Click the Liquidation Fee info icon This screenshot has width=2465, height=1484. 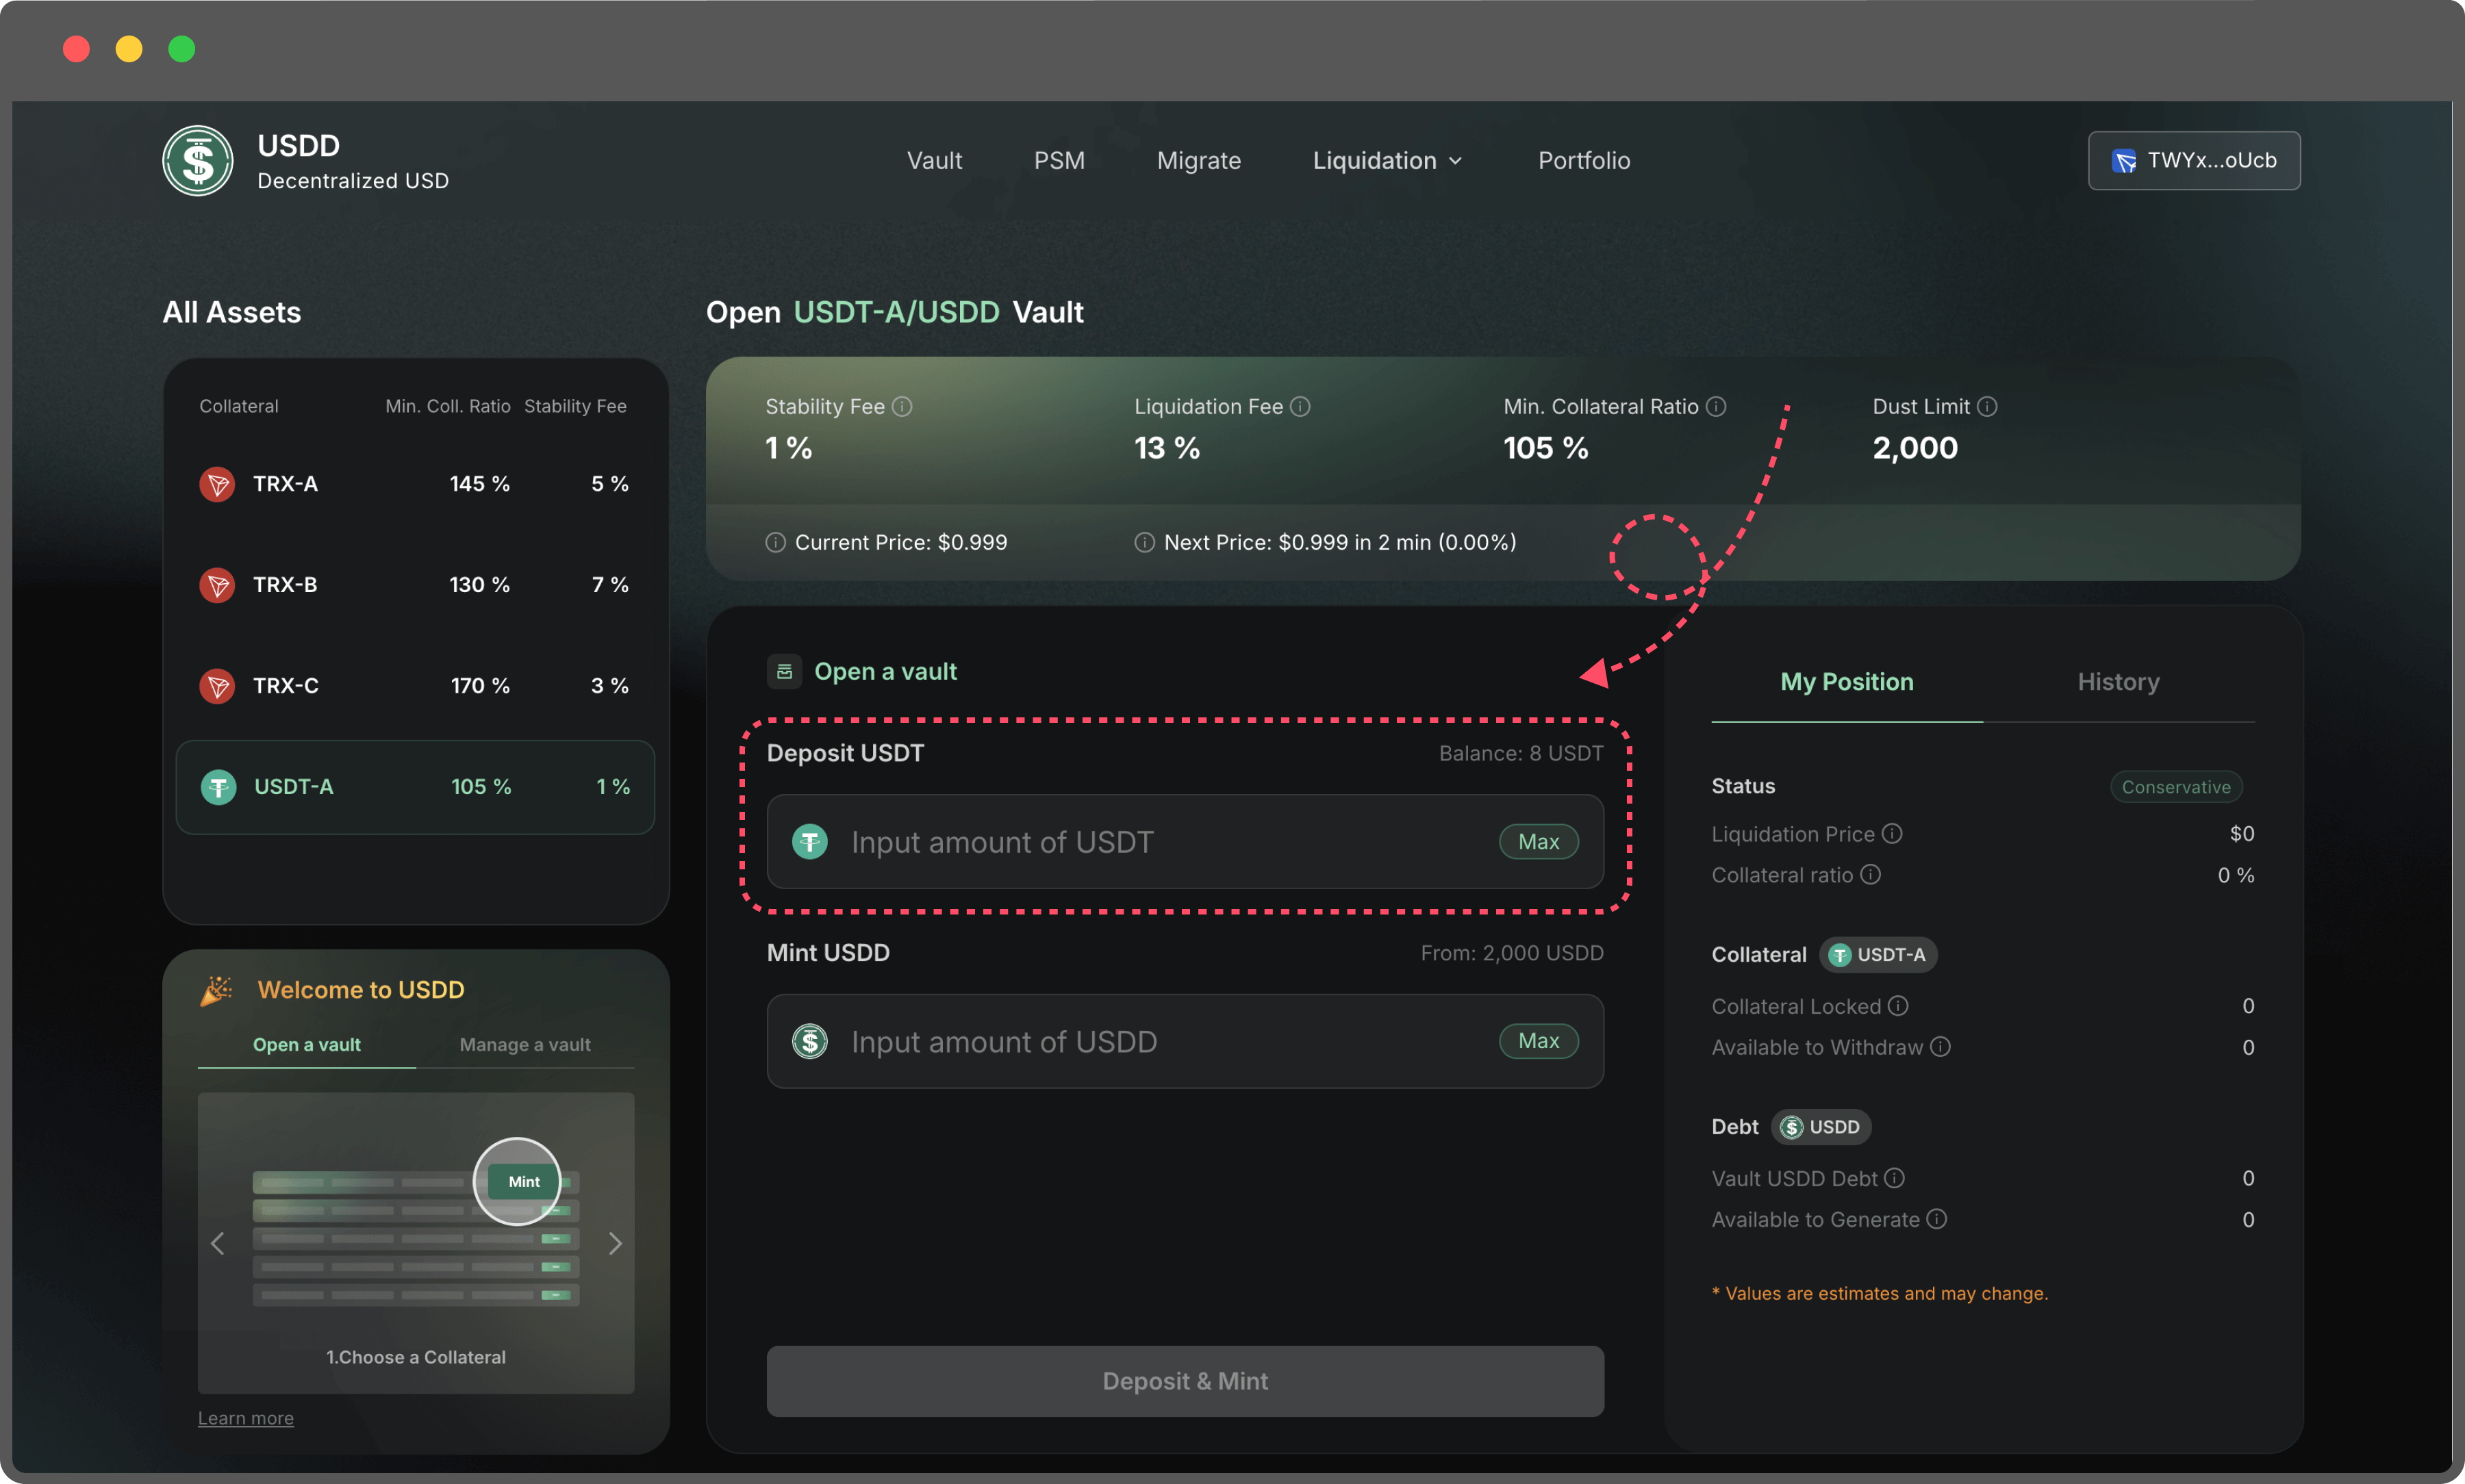pyautogui.click(x=1300, y=407)
